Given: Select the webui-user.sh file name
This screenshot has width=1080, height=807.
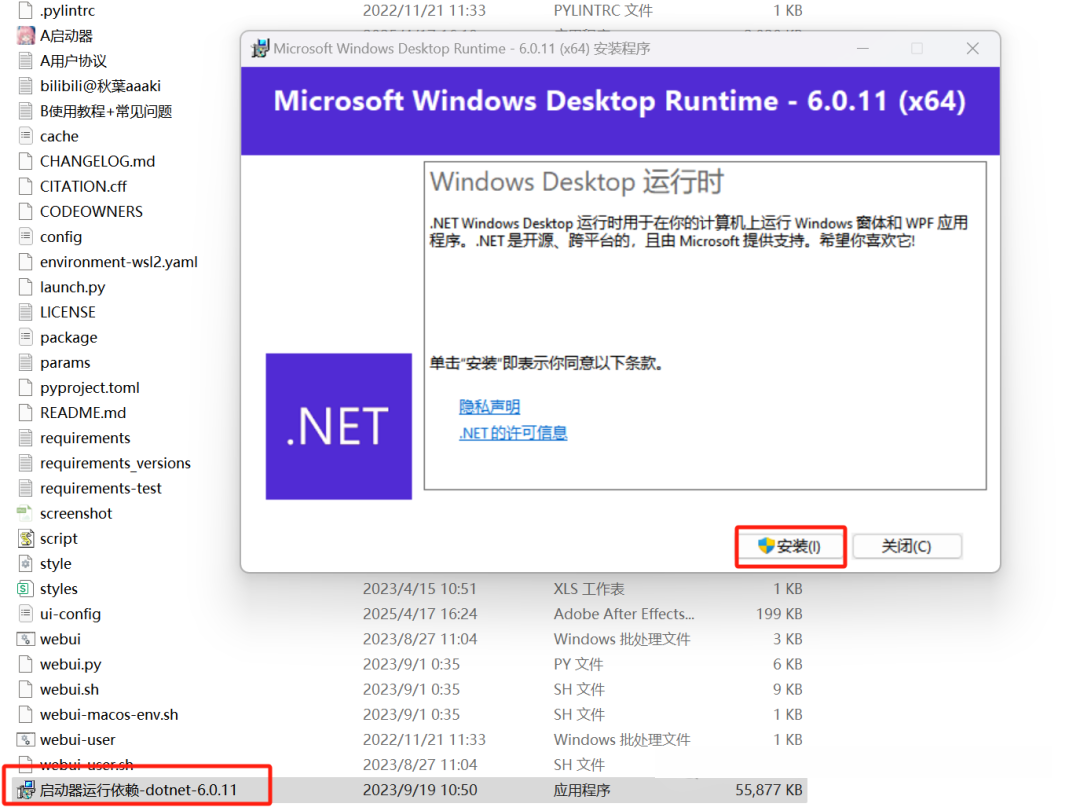Looking at the screenshot, I should click(86, 765).
